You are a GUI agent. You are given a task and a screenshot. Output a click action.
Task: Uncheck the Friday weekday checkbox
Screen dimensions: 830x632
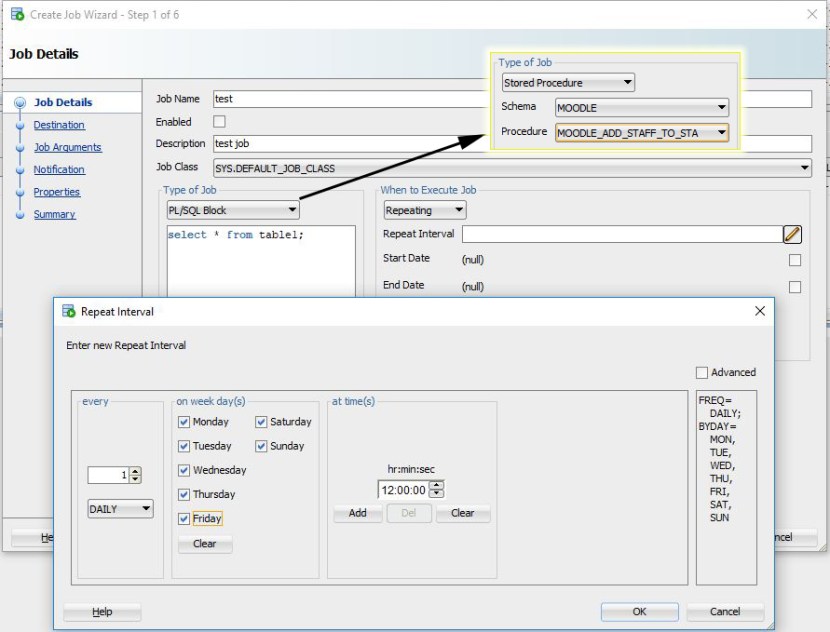184,519
